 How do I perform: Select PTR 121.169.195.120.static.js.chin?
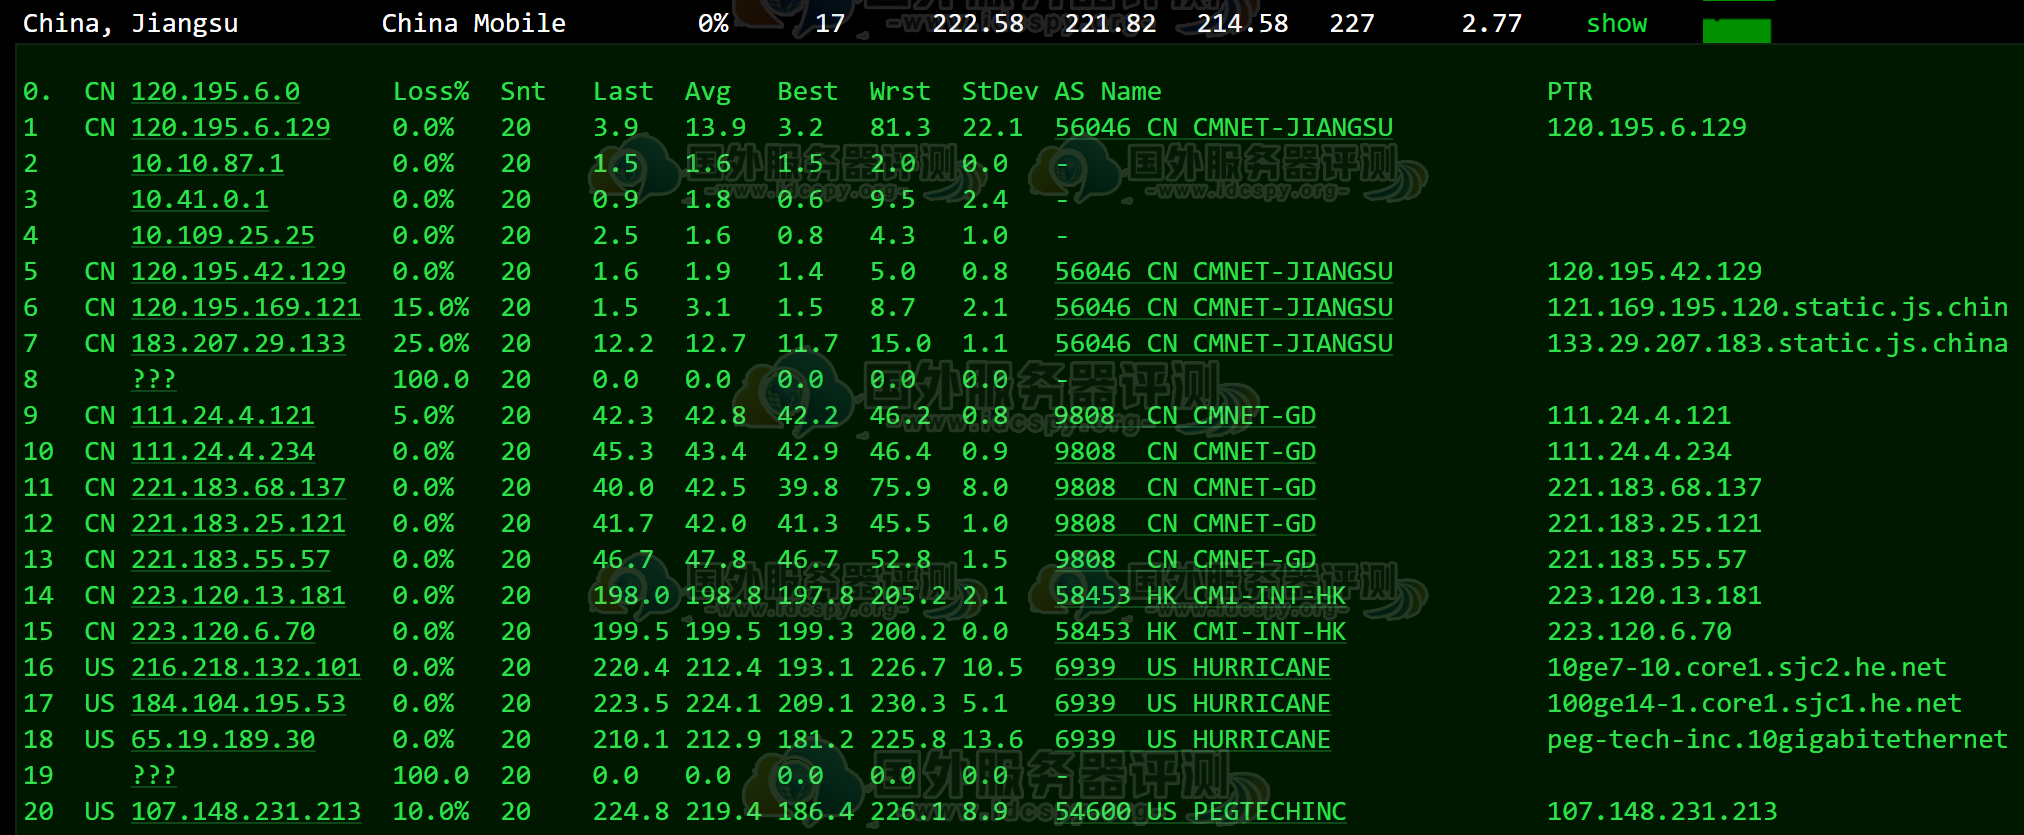click(x=1778, y=307)
